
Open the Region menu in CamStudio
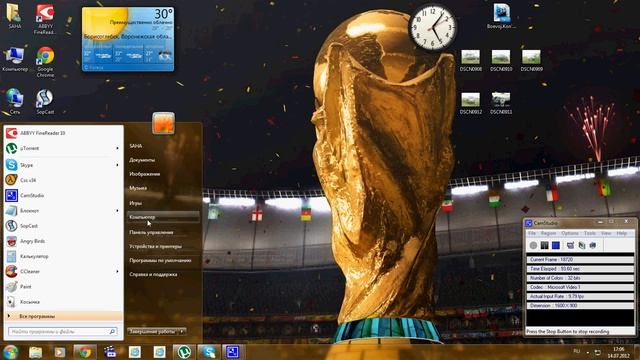548,233
